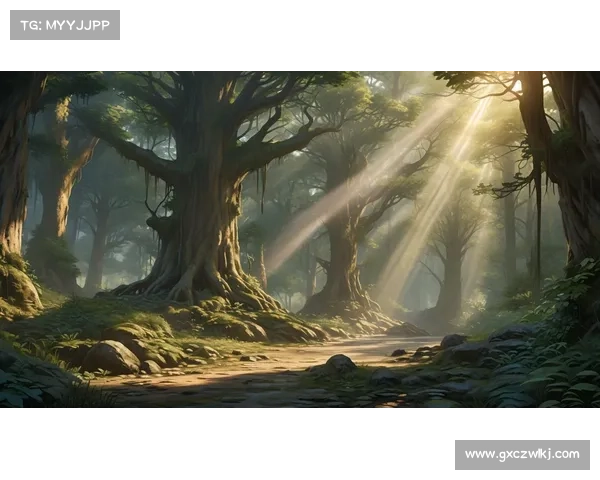Screen dimensions: 600x480
Task: Click the TG: MYYJJPP label
Action: click(x=64, y=24)
